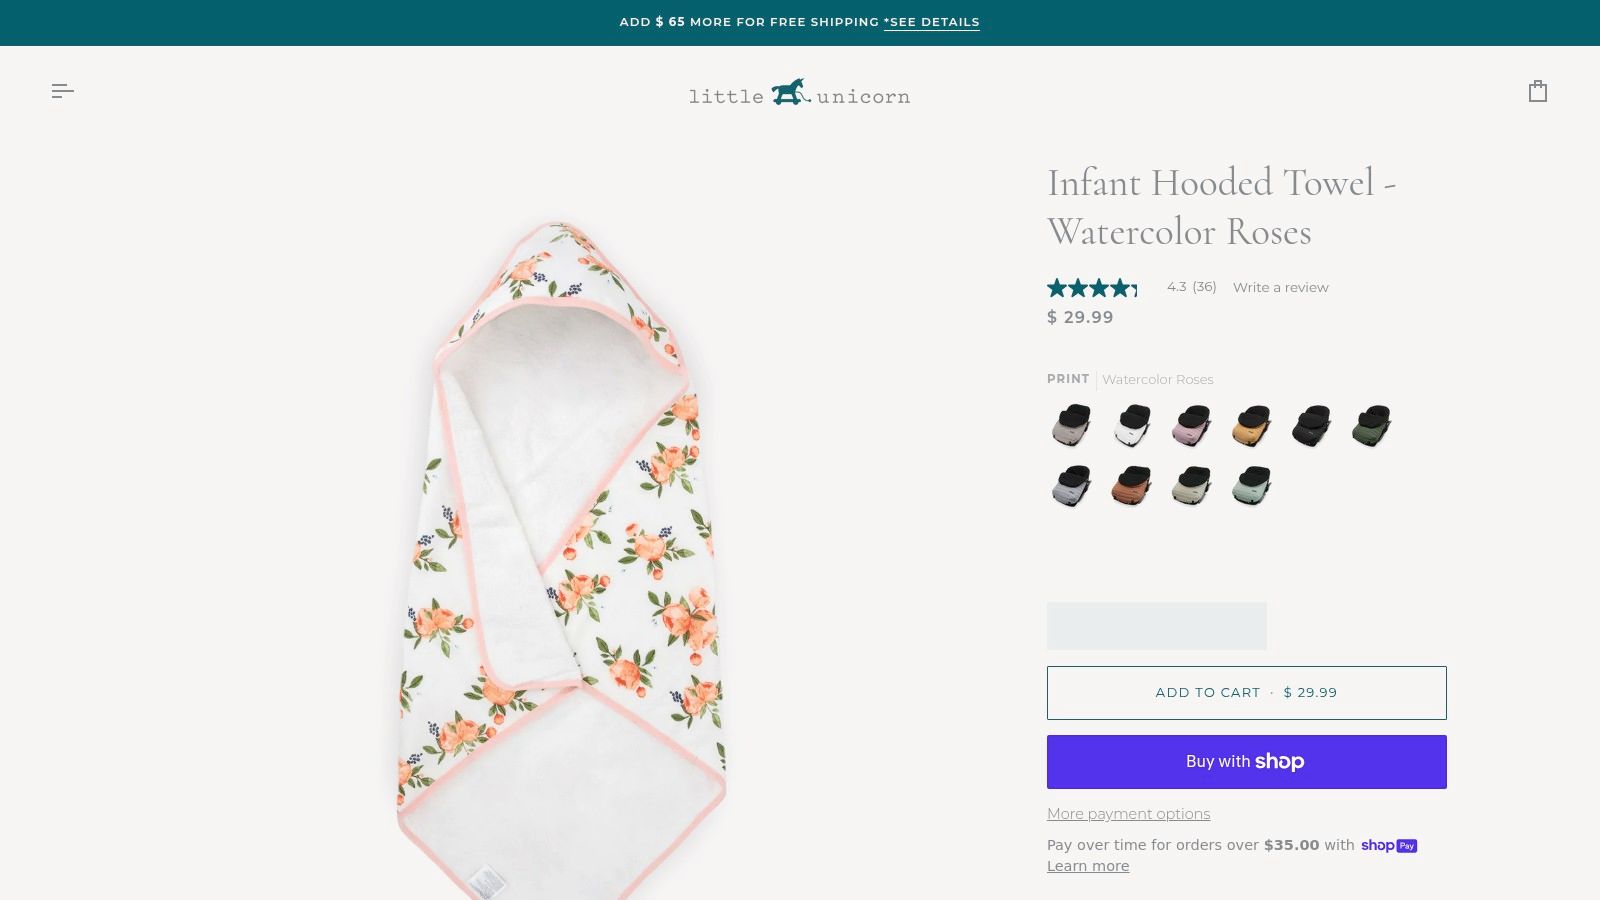Select the white print thumbnail
Screen dimensions: 1600x900
click(x=1130, y=425)
